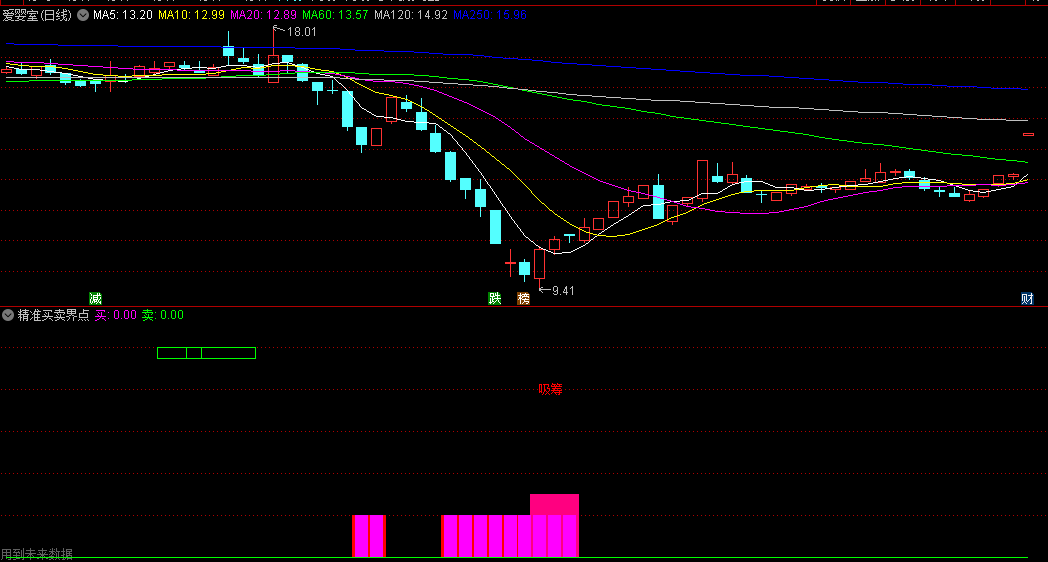This screenshot has height=562, width=1048.
Task: Open the dropdown arrow beside 爱婴室(日线)
Action: pos(83,15)
